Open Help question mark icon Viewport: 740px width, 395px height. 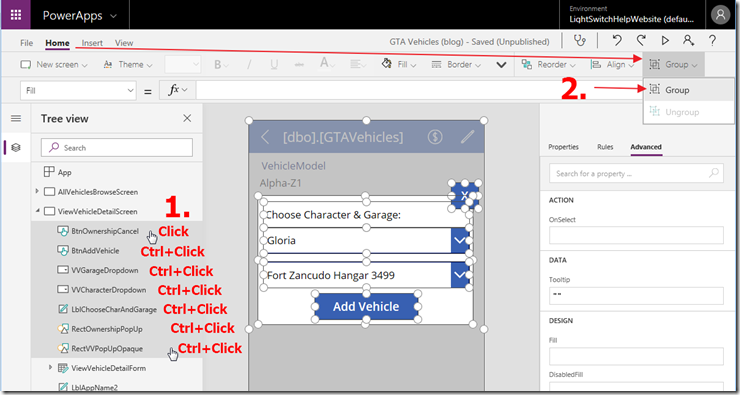point(712,41)
